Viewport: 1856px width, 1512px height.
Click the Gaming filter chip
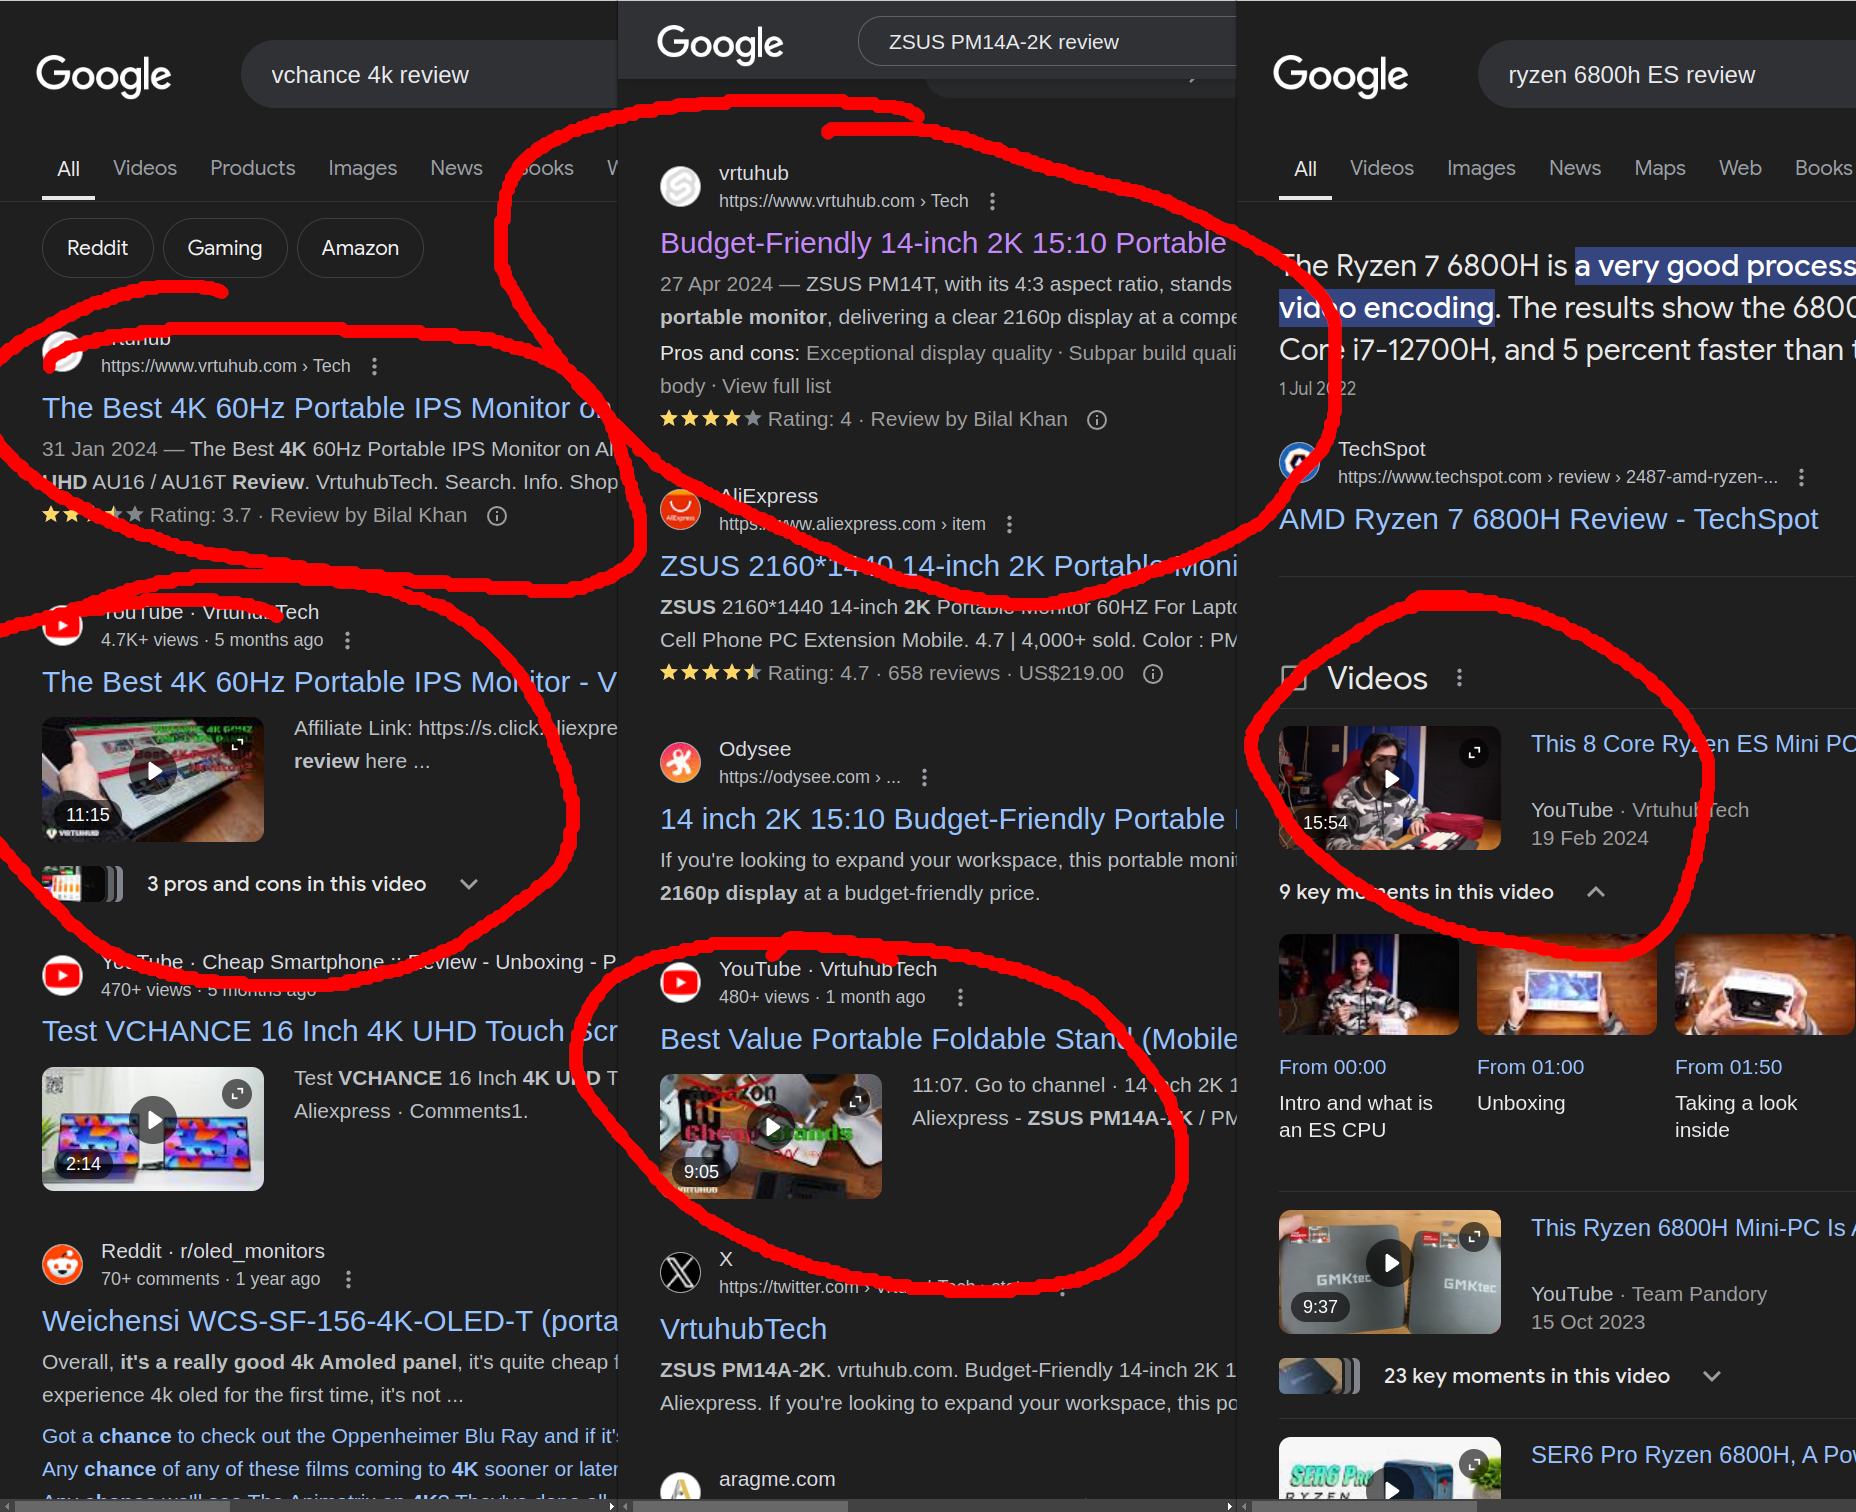[225, 248]
